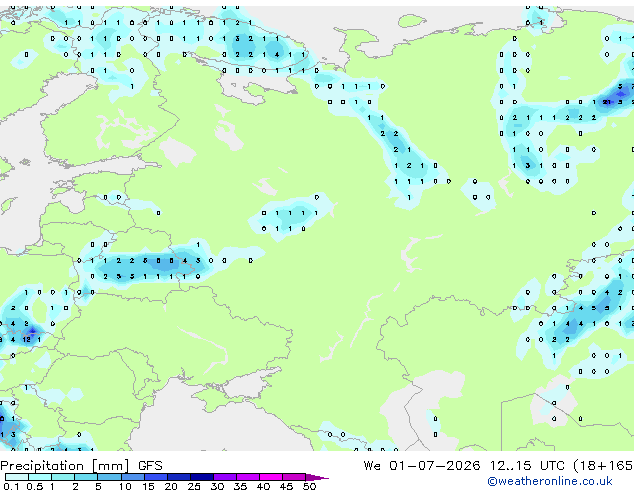Click the '12..15 UTC' time label
The height and width of the screenshot is (490, 634).
point(527,466)
